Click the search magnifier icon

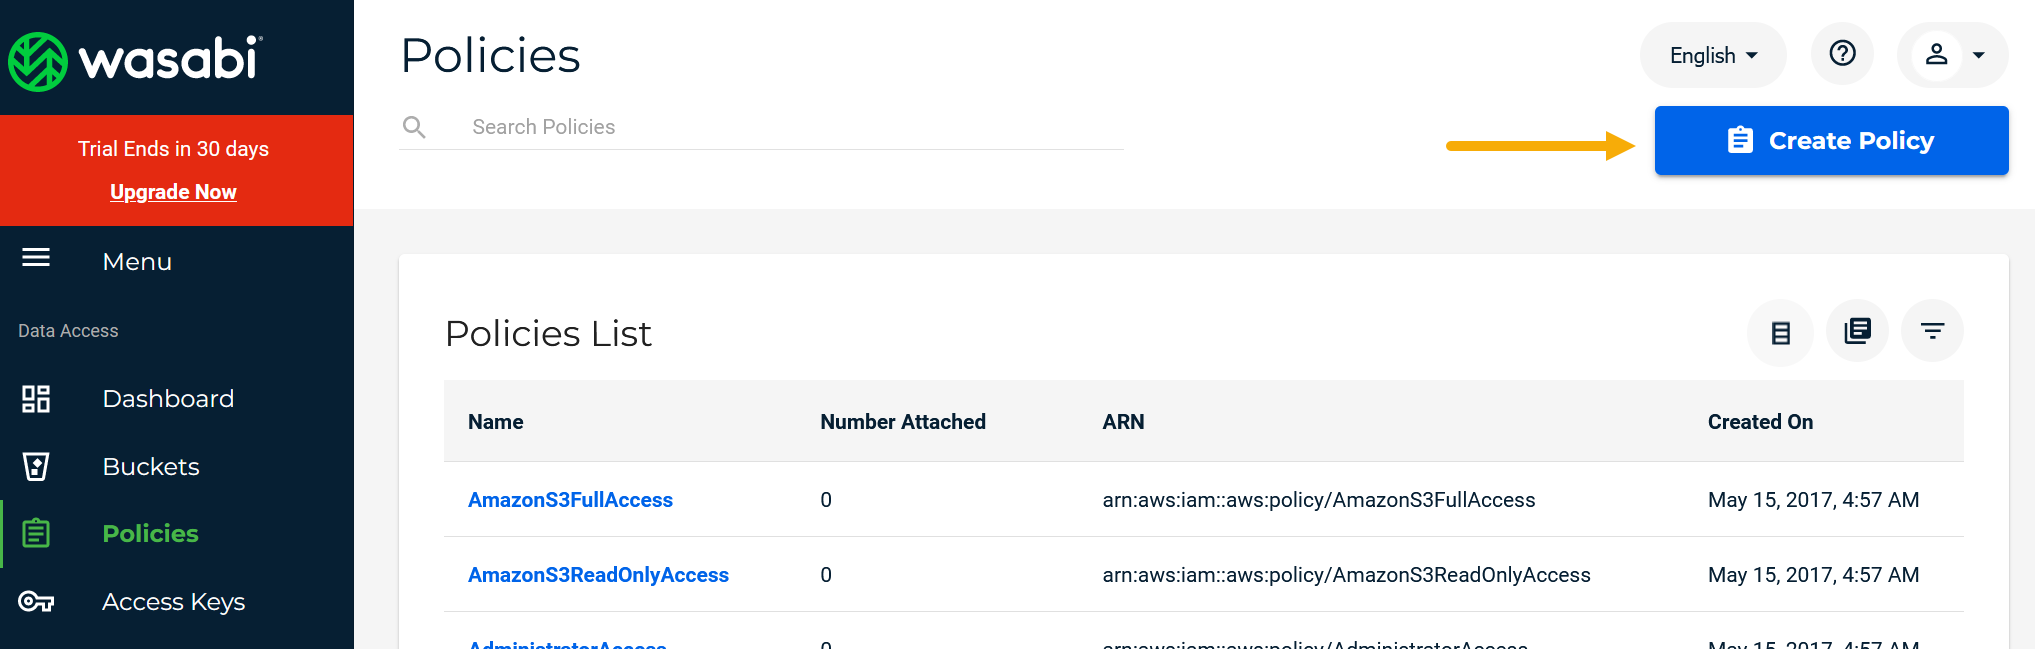tap(414, 127)
